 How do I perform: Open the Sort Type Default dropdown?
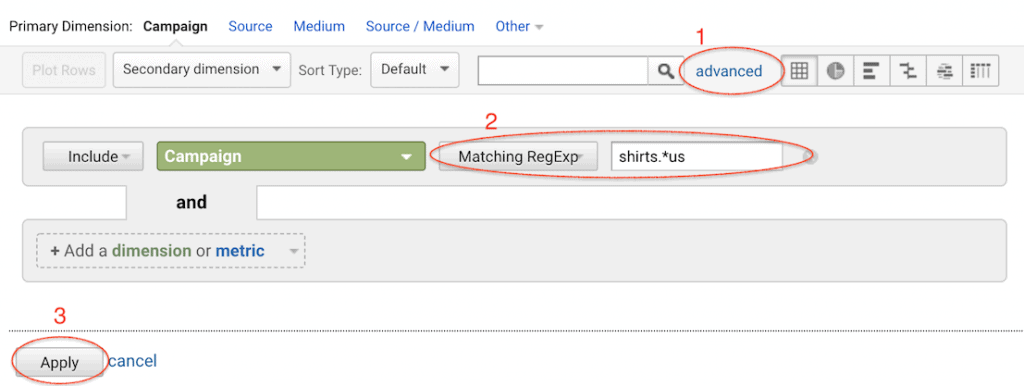[415, 69]
